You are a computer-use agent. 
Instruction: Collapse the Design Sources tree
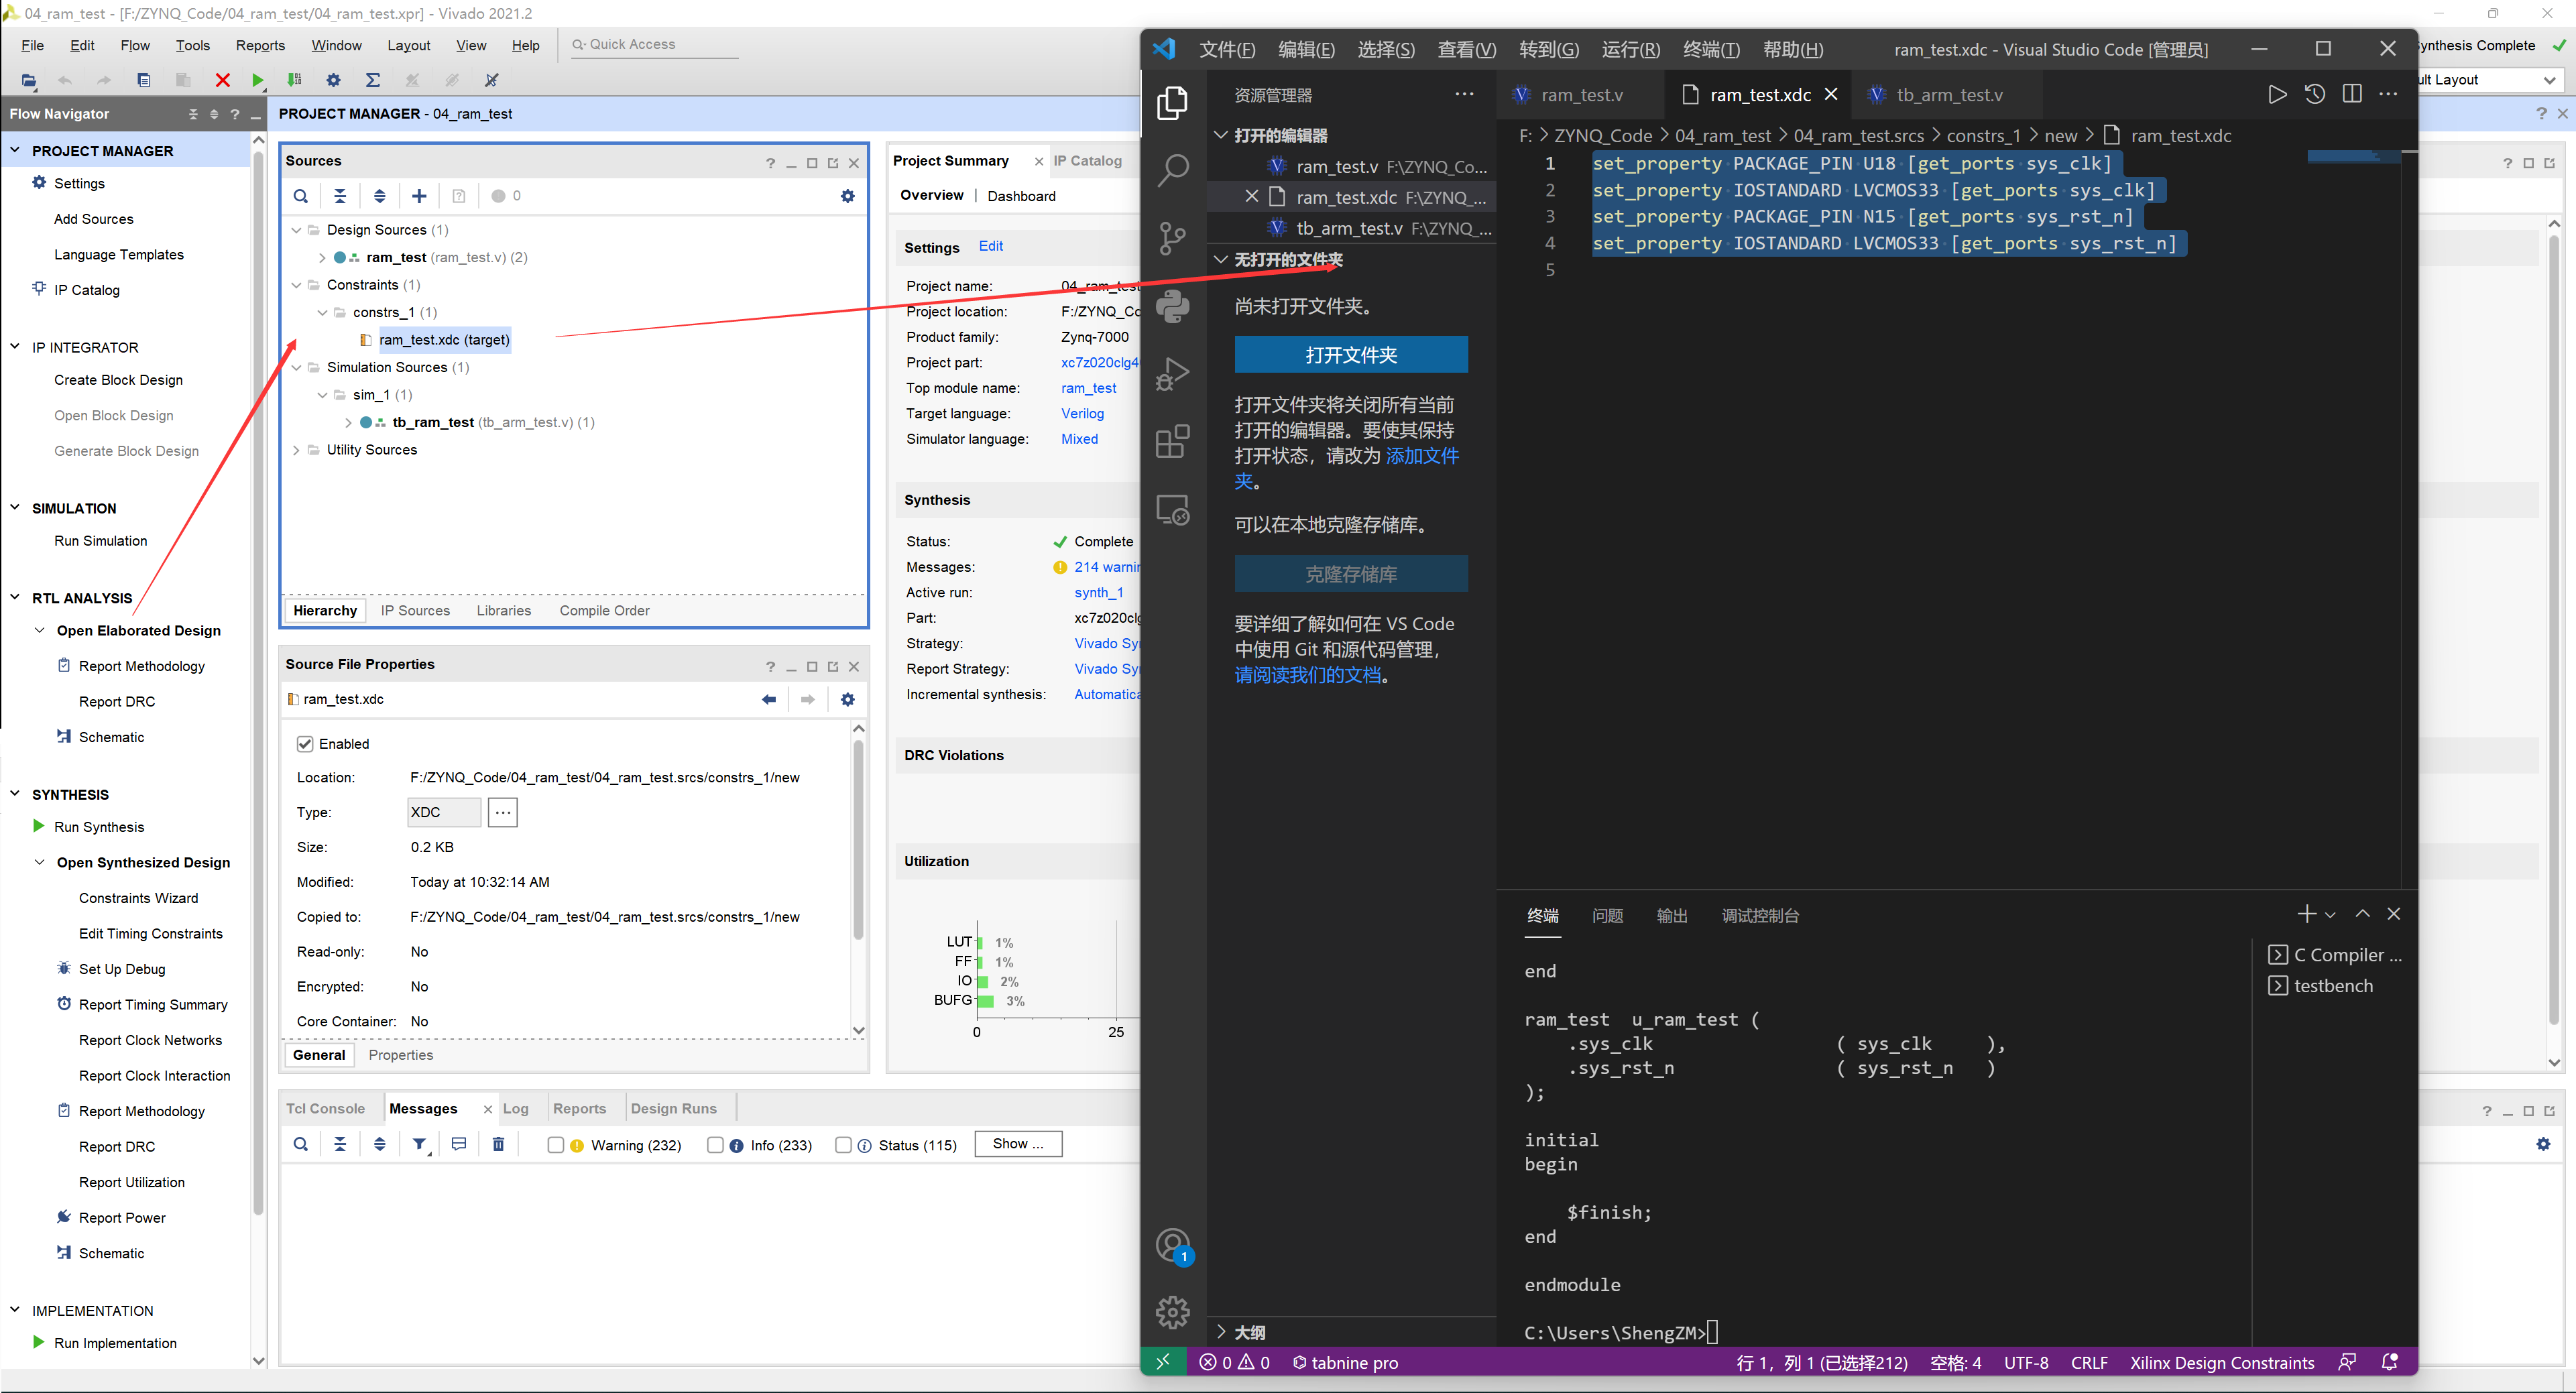297,229
